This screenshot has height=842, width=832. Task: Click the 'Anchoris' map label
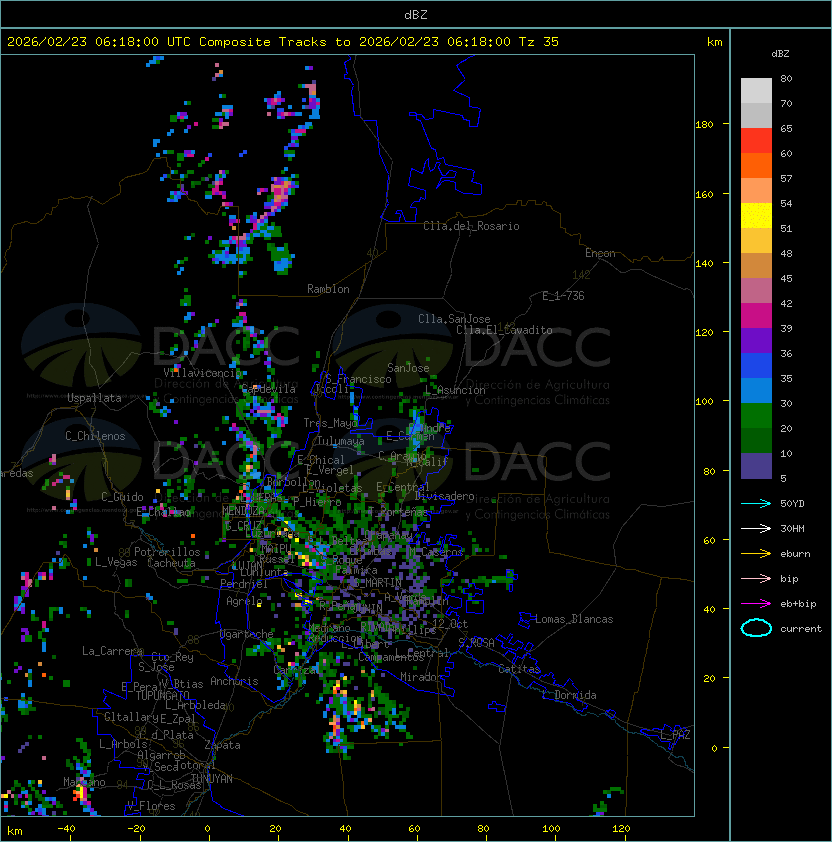point(234,681)
